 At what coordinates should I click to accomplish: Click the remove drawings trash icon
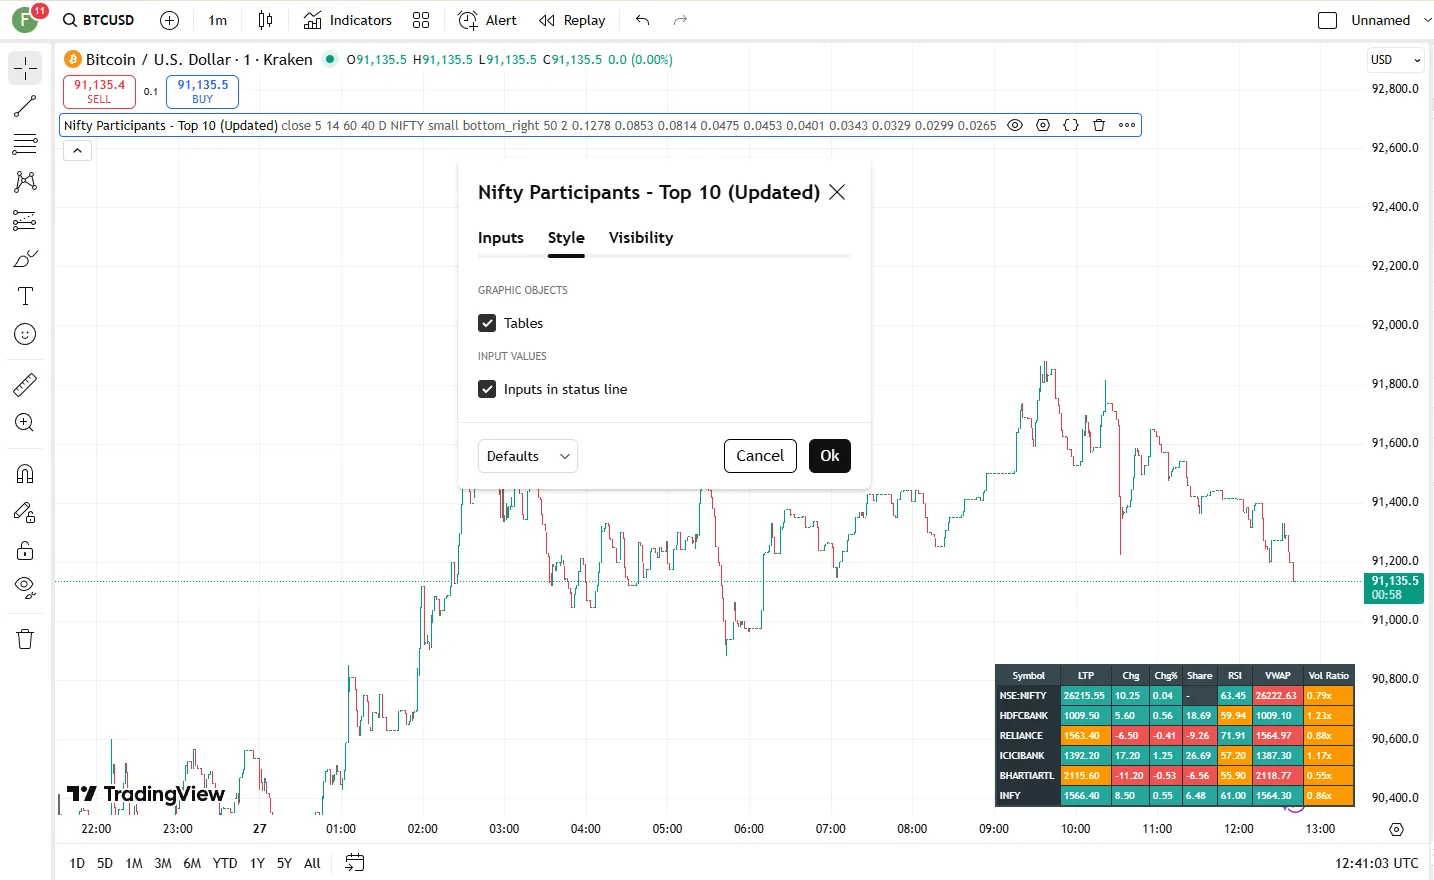(x=25, y=639)
